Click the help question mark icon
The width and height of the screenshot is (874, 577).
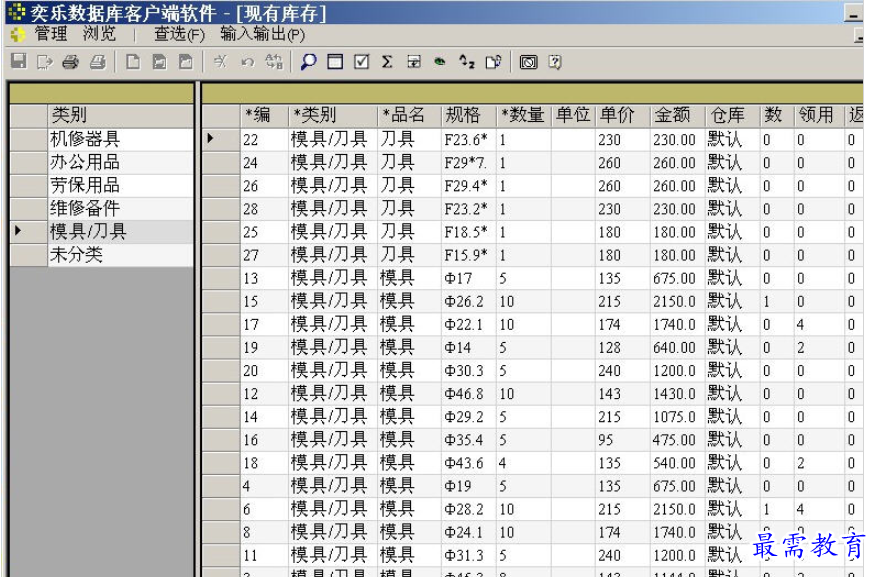(554, 62)
